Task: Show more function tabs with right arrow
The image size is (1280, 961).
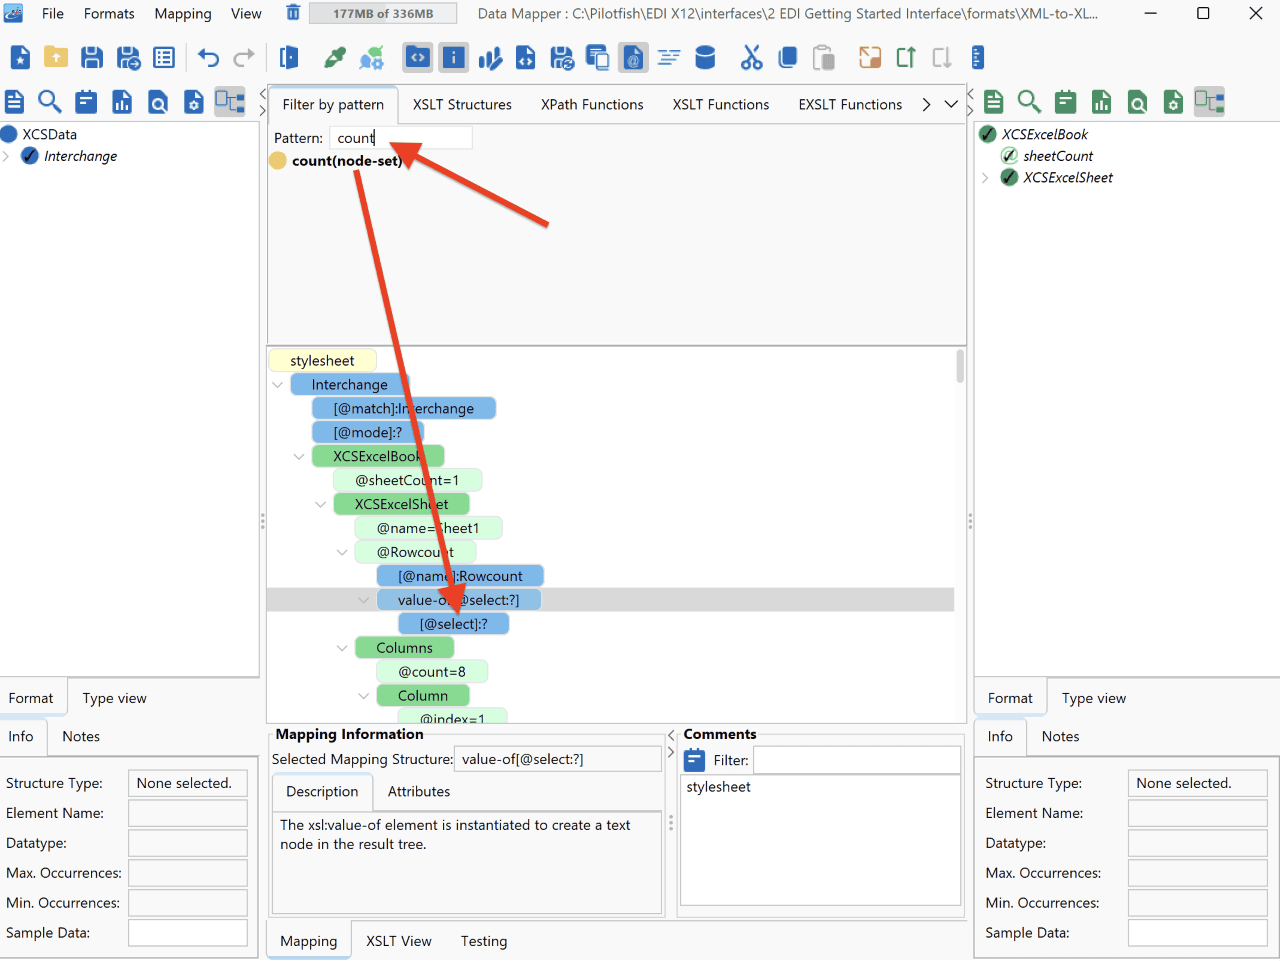Action: coord(927,104)
